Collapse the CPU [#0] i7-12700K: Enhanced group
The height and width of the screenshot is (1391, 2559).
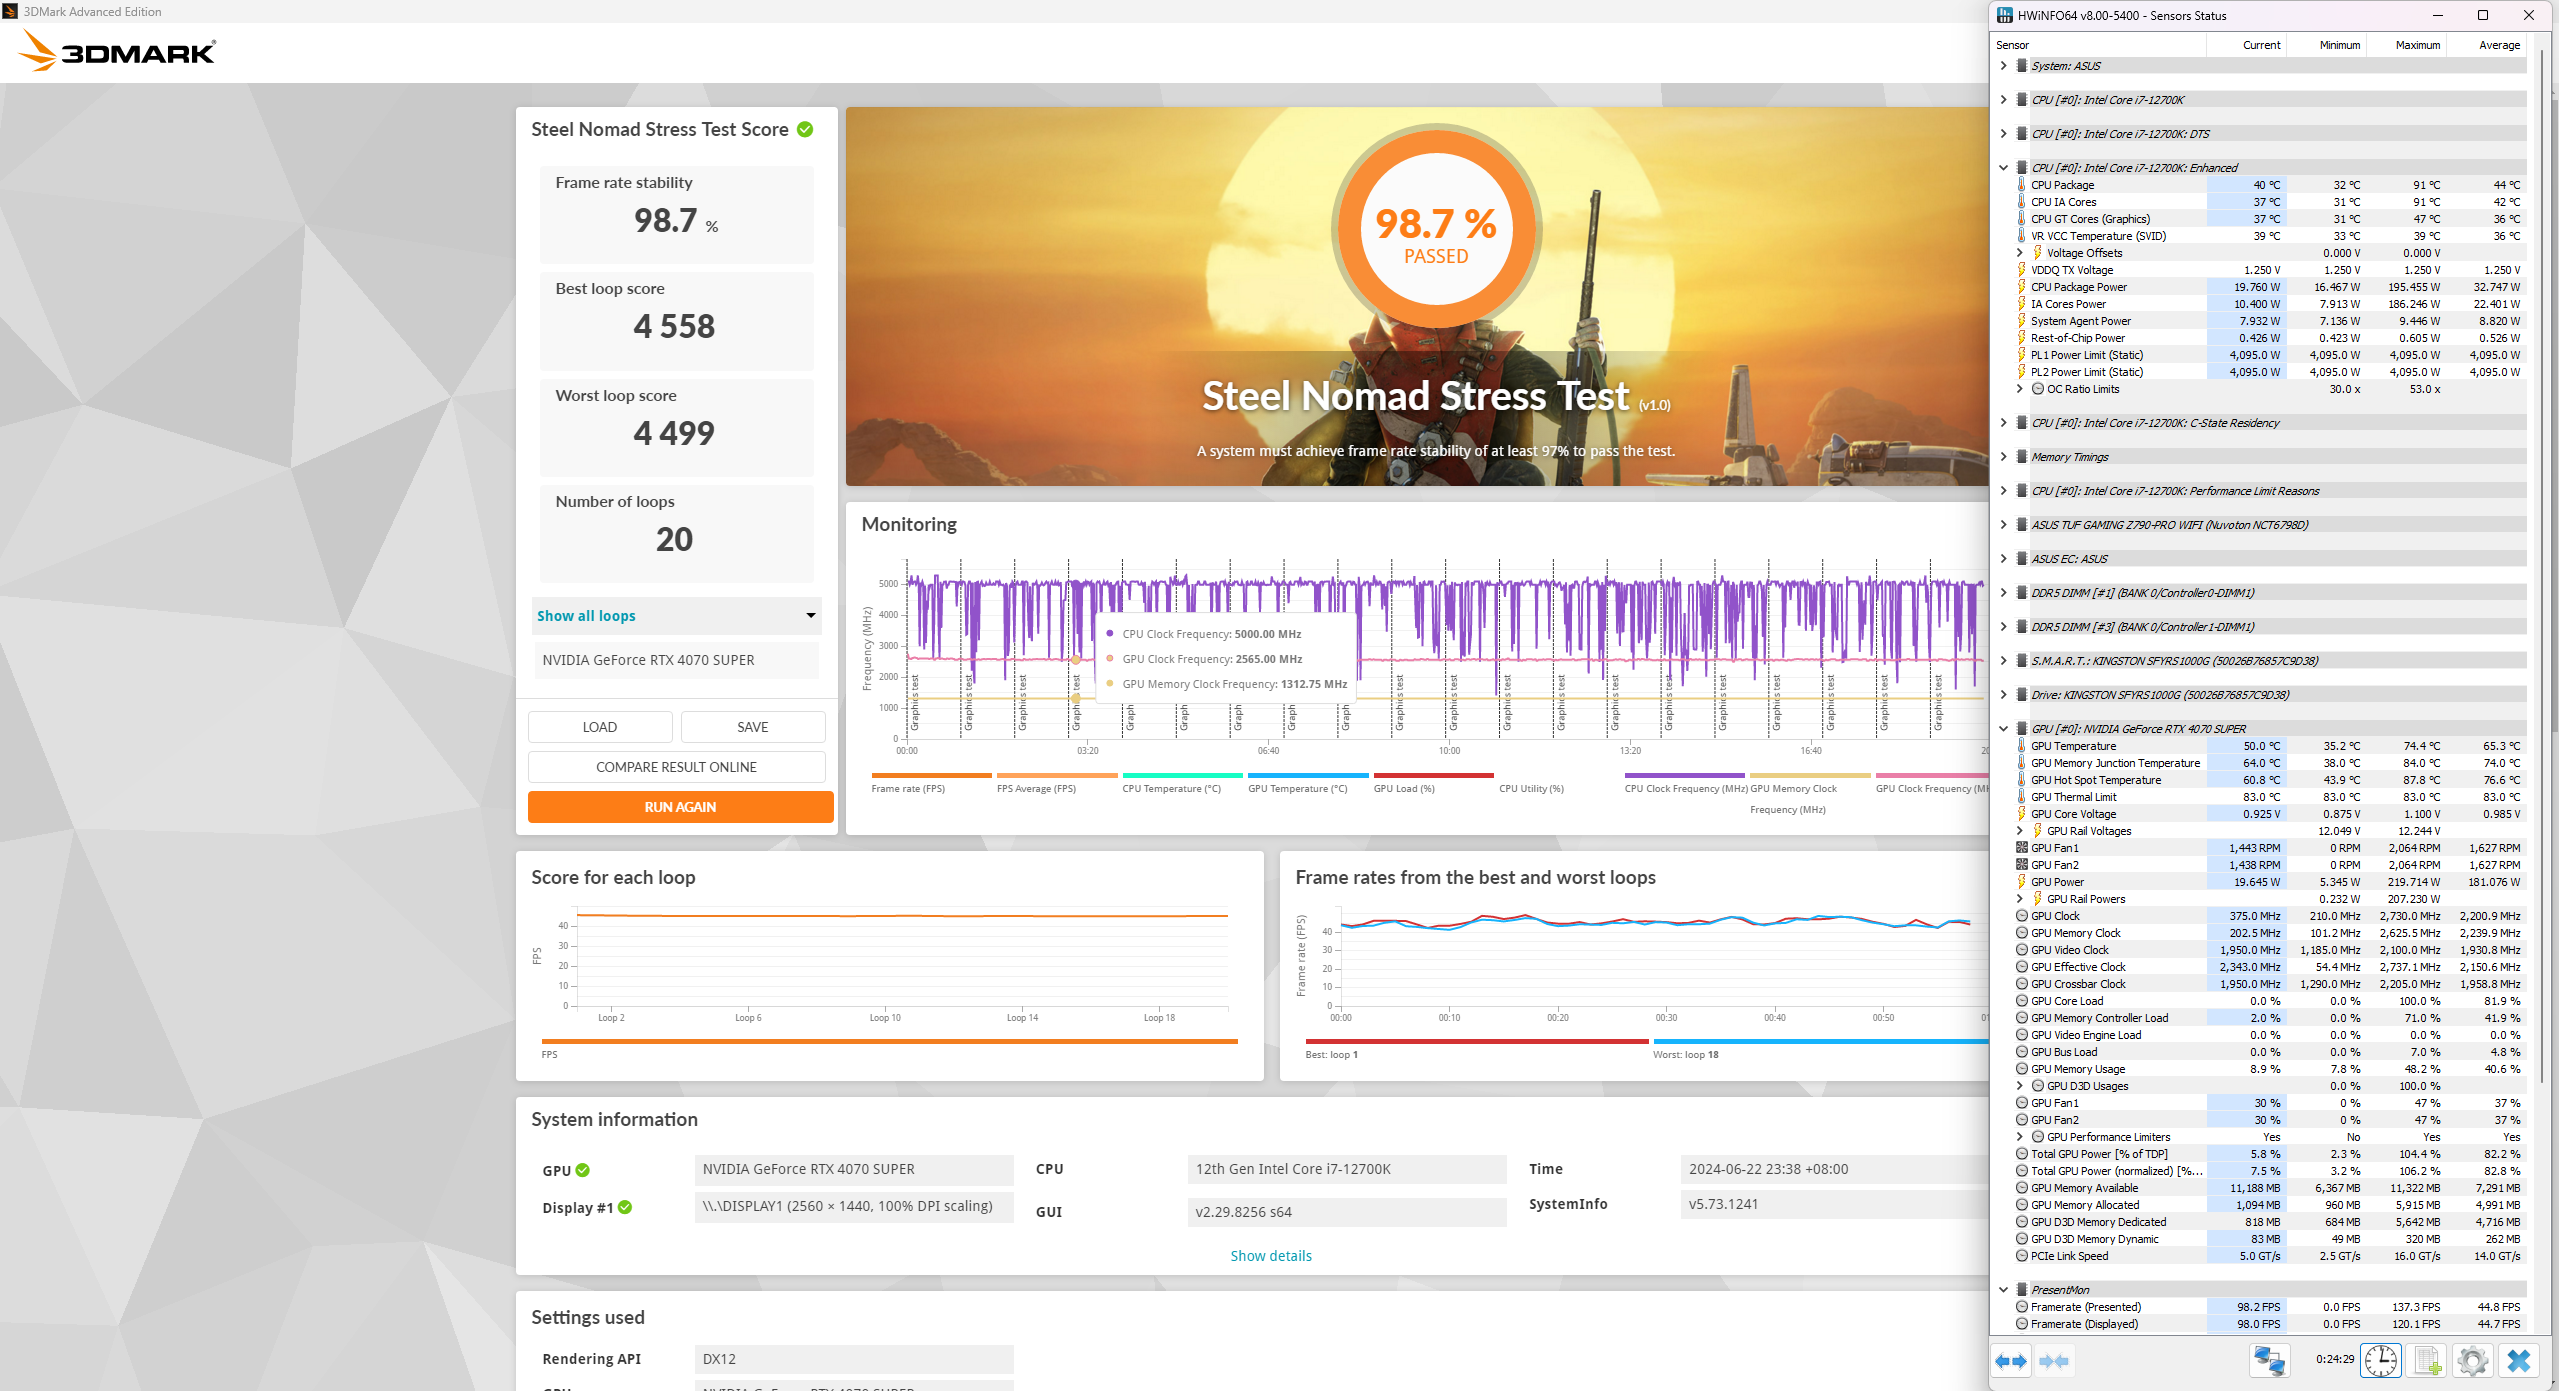pyautogui.click(x=2003, y=167)
